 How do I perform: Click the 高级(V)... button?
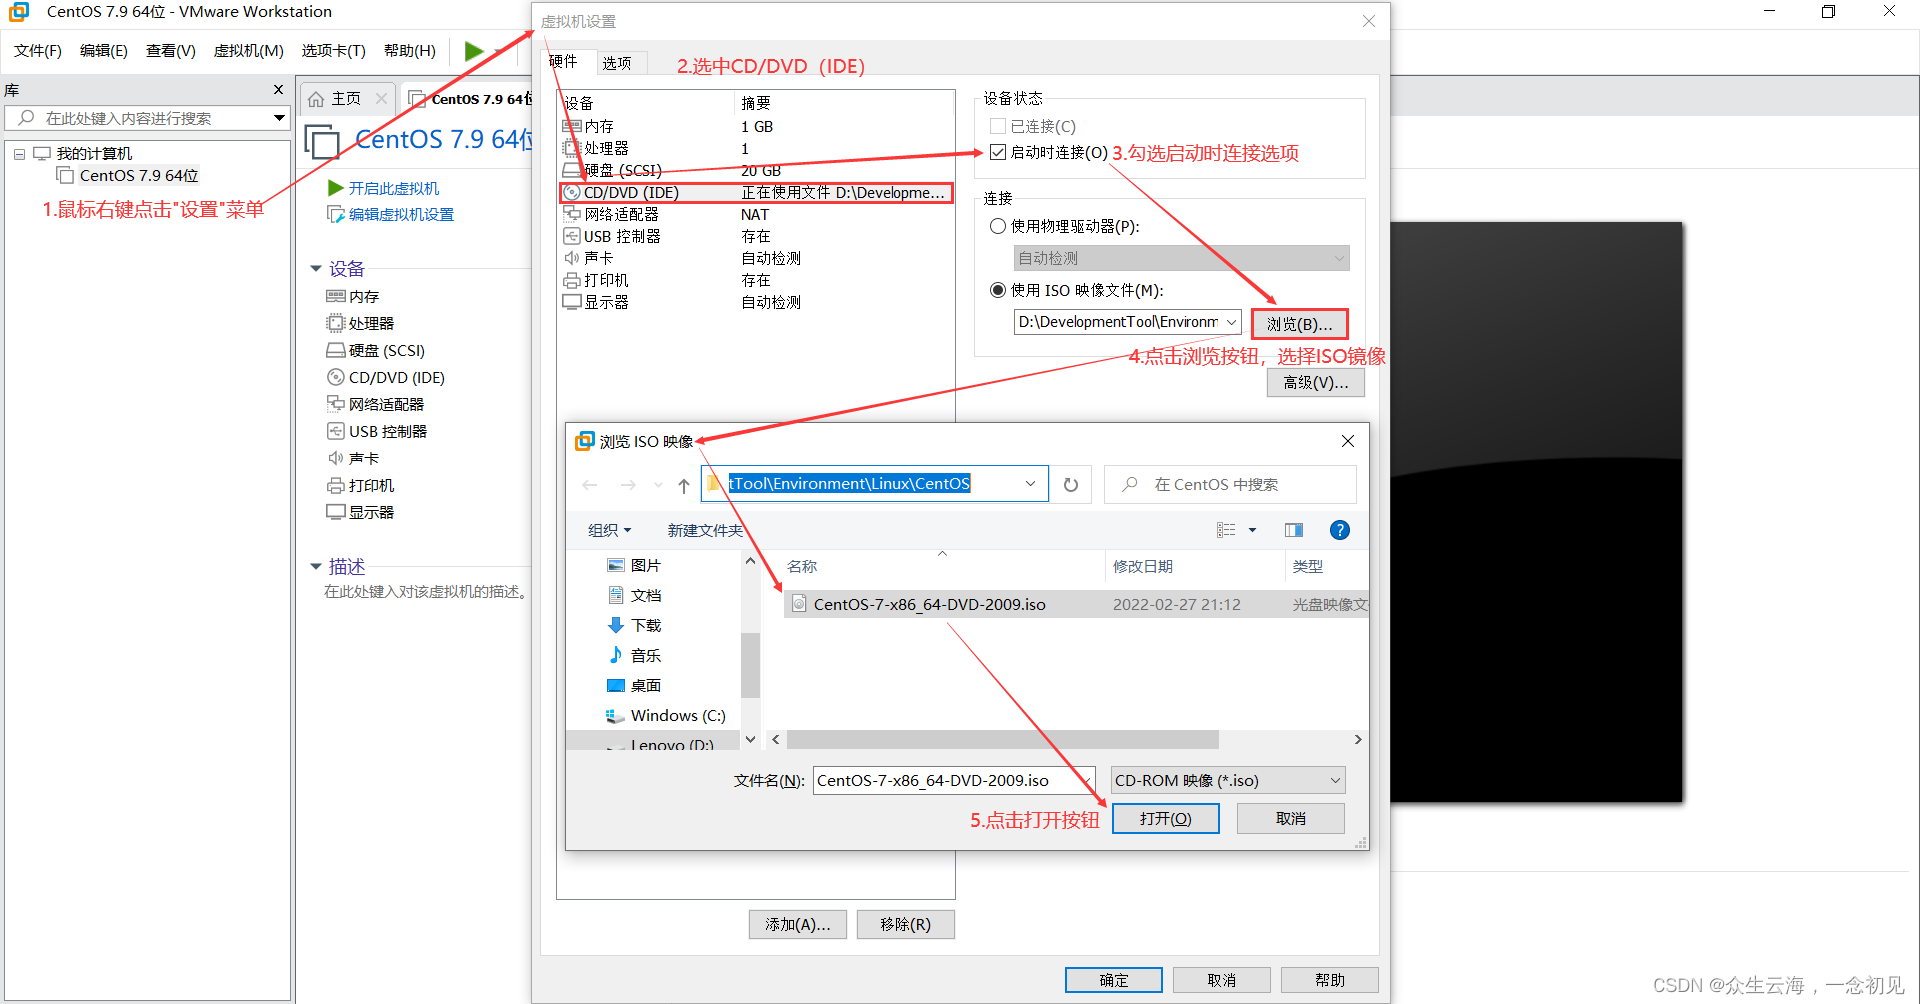[1316, 382]
